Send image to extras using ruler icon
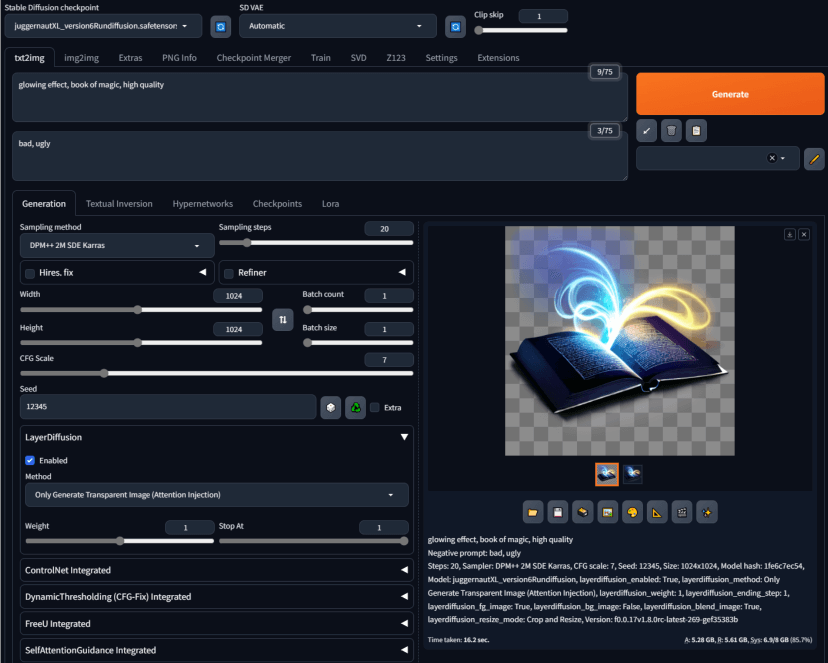 point(657,512)
